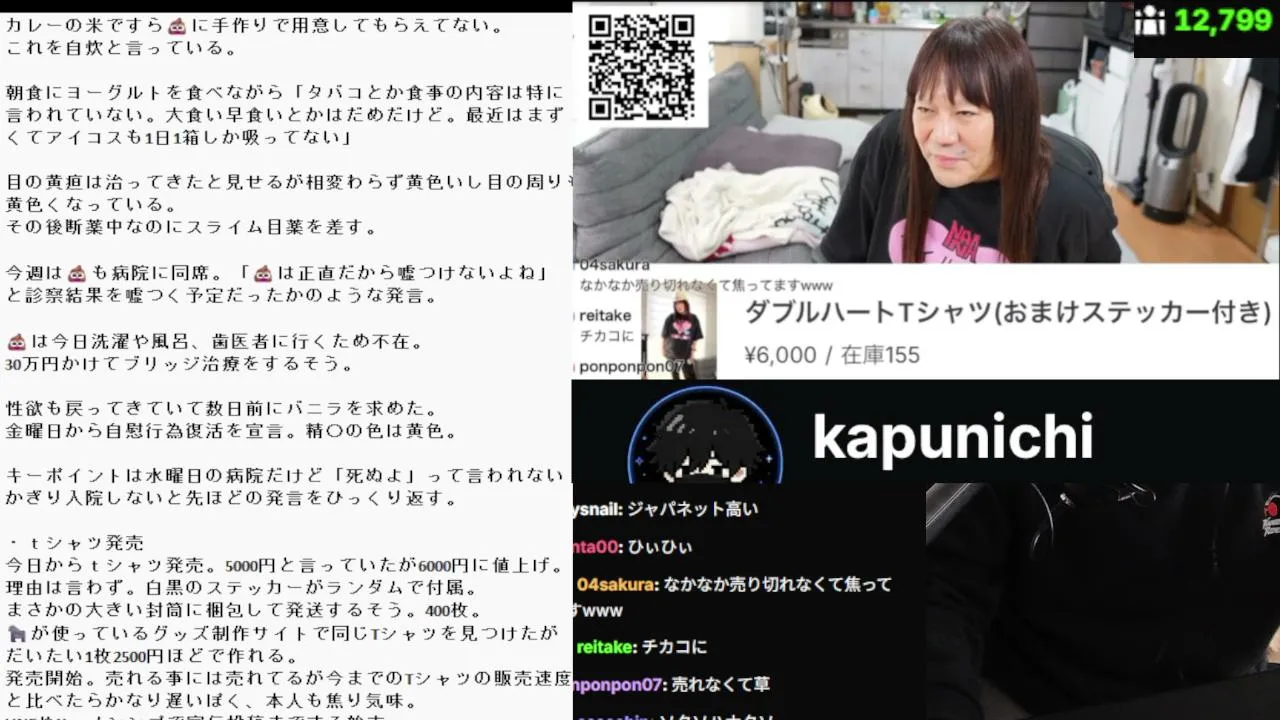
Task: Click the product title ダブルハートTシャツ(おまけステッカー付き)
Action: [x=1007, y=312]
